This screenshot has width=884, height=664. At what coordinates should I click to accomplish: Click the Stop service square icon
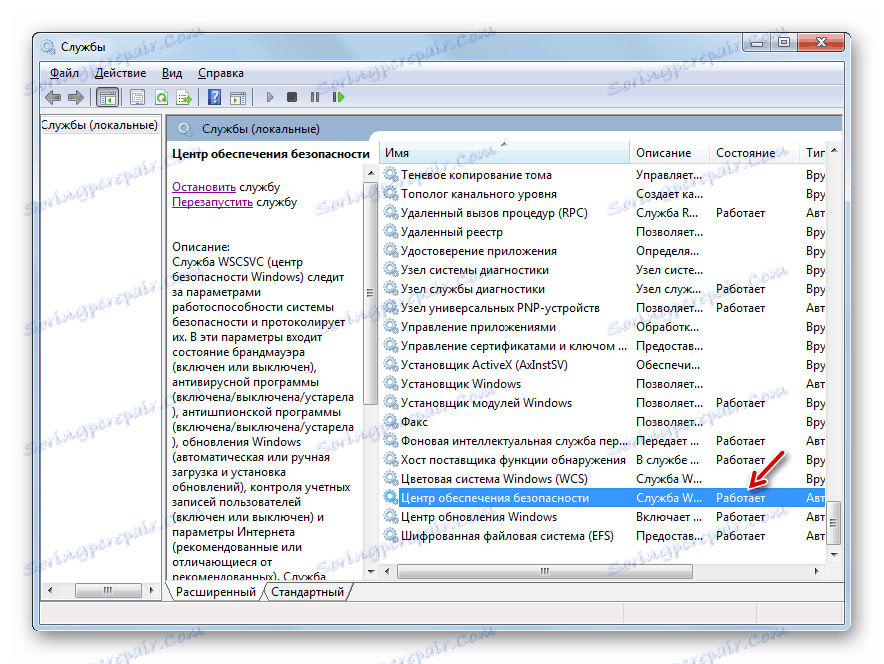click(291, 98)
